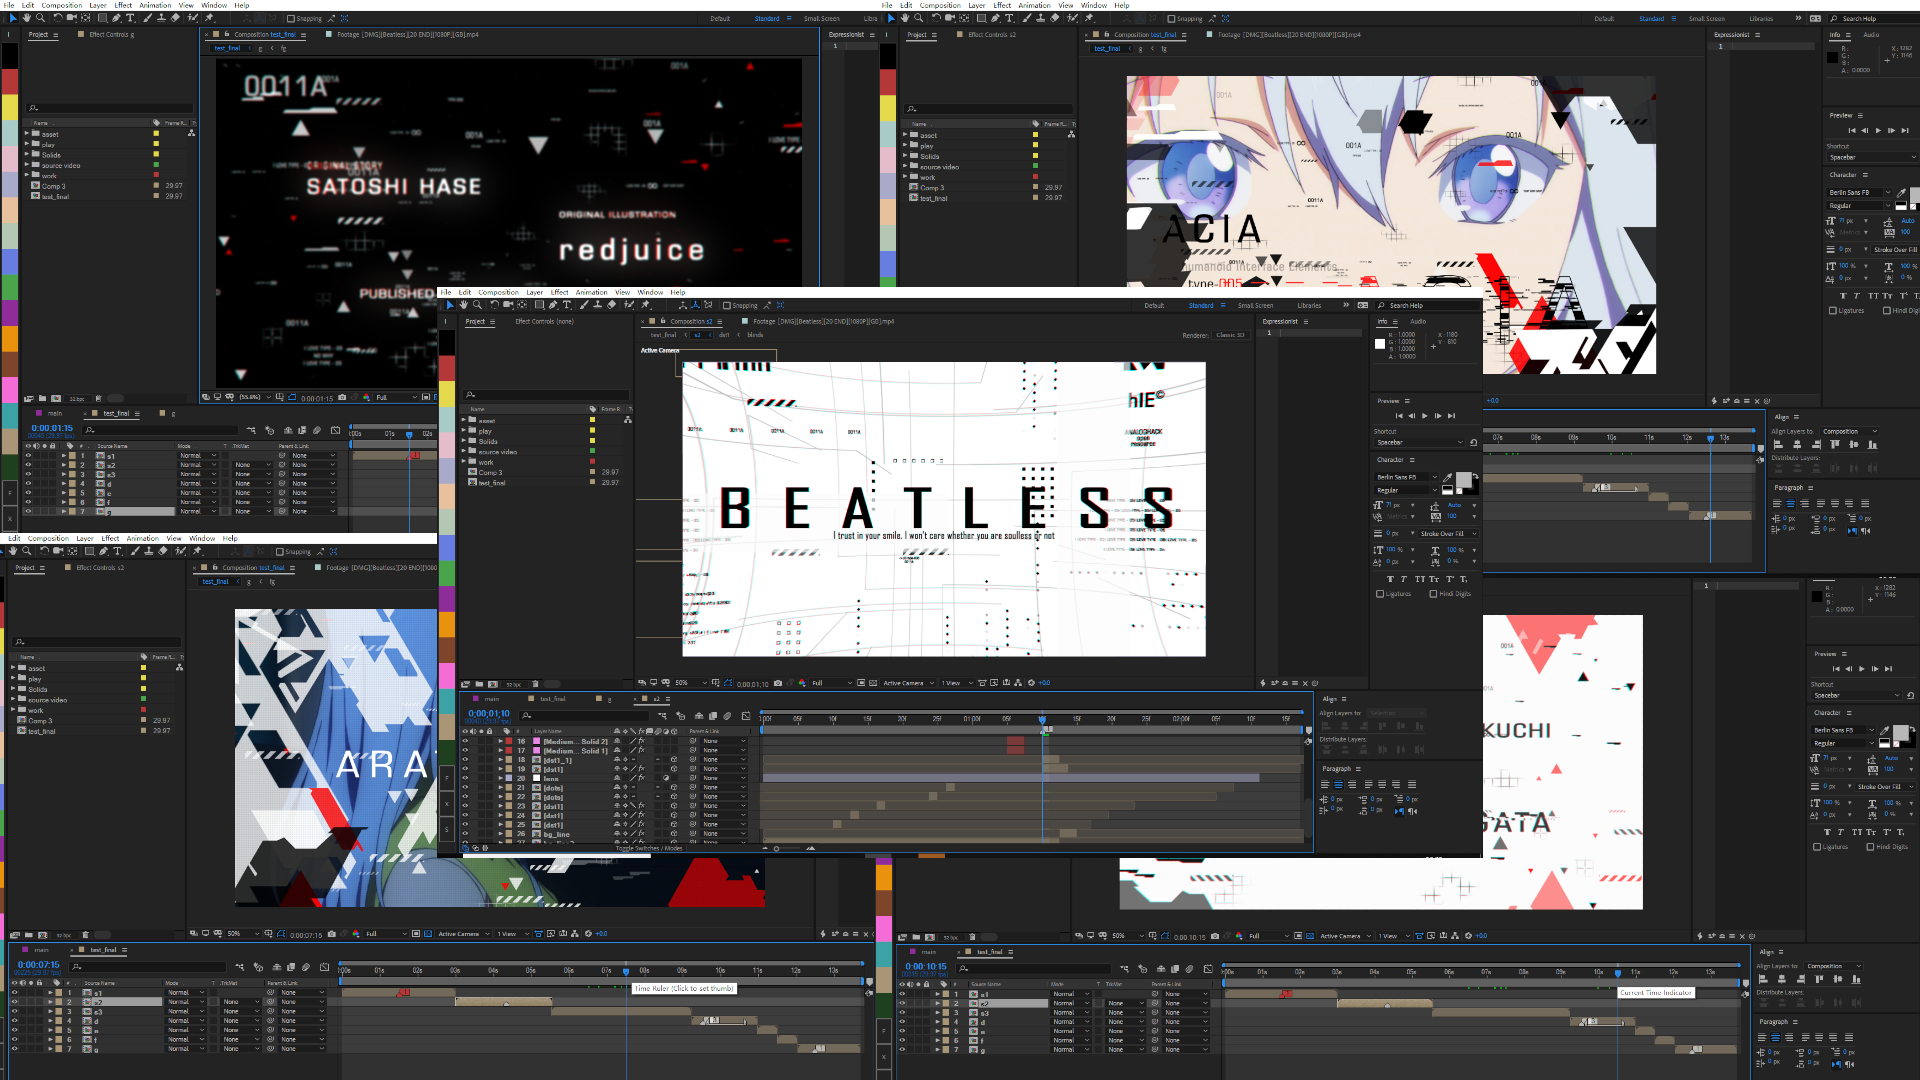
Task: Check Ligatures in center window's Character panel
Action: [1380, 594]
